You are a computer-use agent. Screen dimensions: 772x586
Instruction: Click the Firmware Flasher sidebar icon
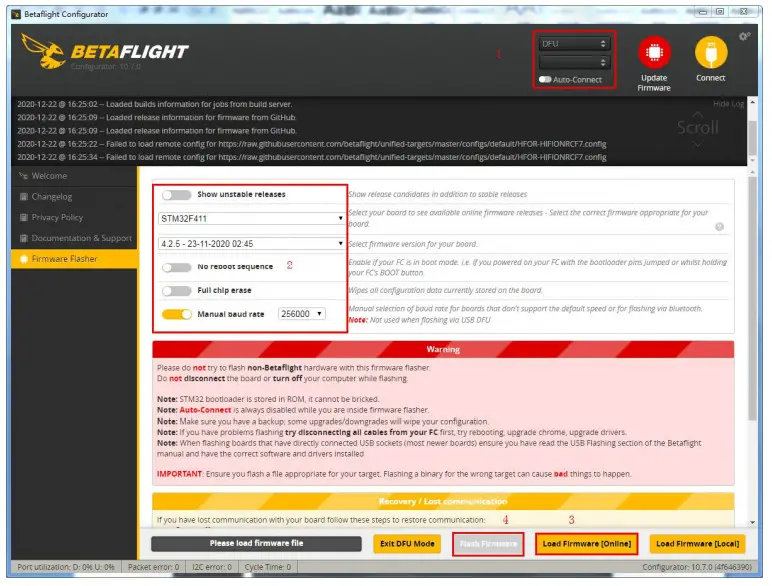pos(23,259)
